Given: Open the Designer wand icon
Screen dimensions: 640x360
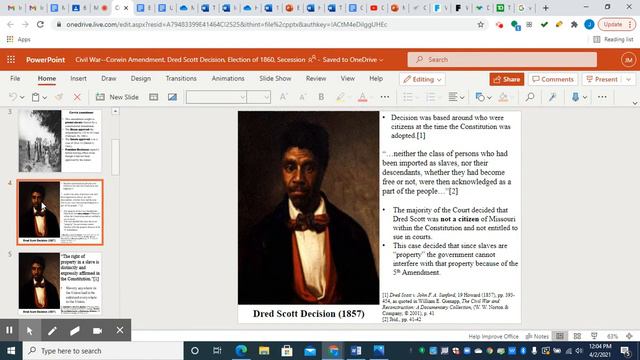Looking at the screenshot, I should coord(552,97).
